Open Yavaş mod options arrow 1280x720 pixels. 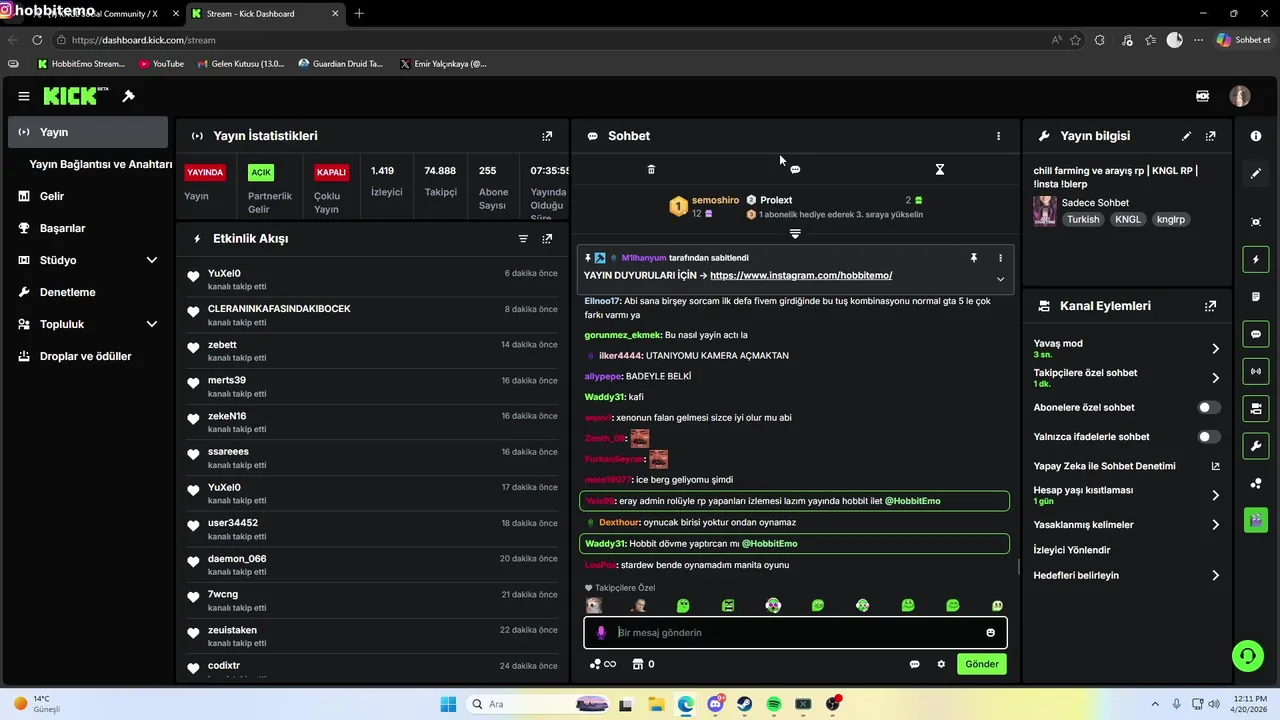(1215, 349)
